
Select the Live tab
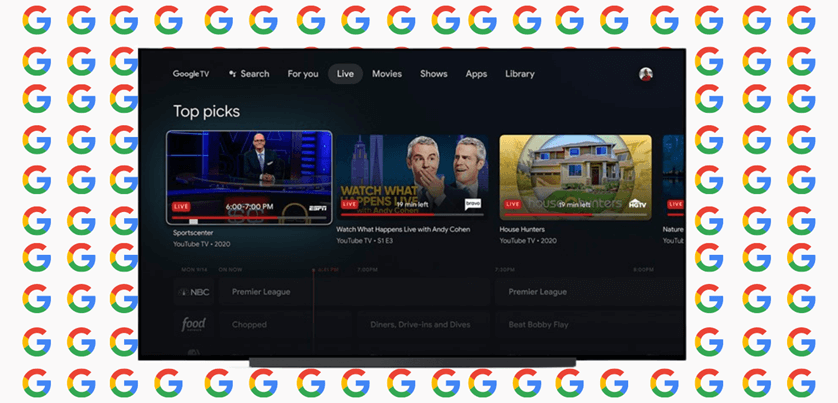[345, 74]
